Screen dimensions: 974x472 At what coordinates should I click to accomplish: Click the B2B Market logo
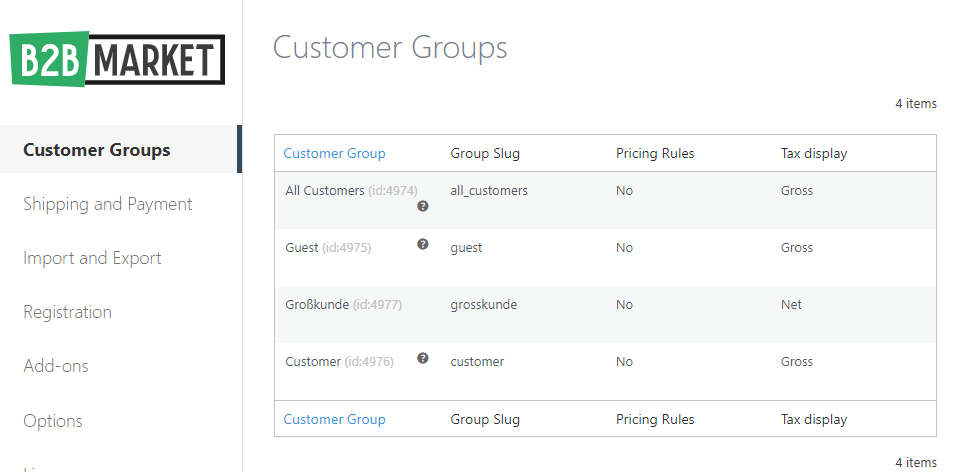(117, 60)
